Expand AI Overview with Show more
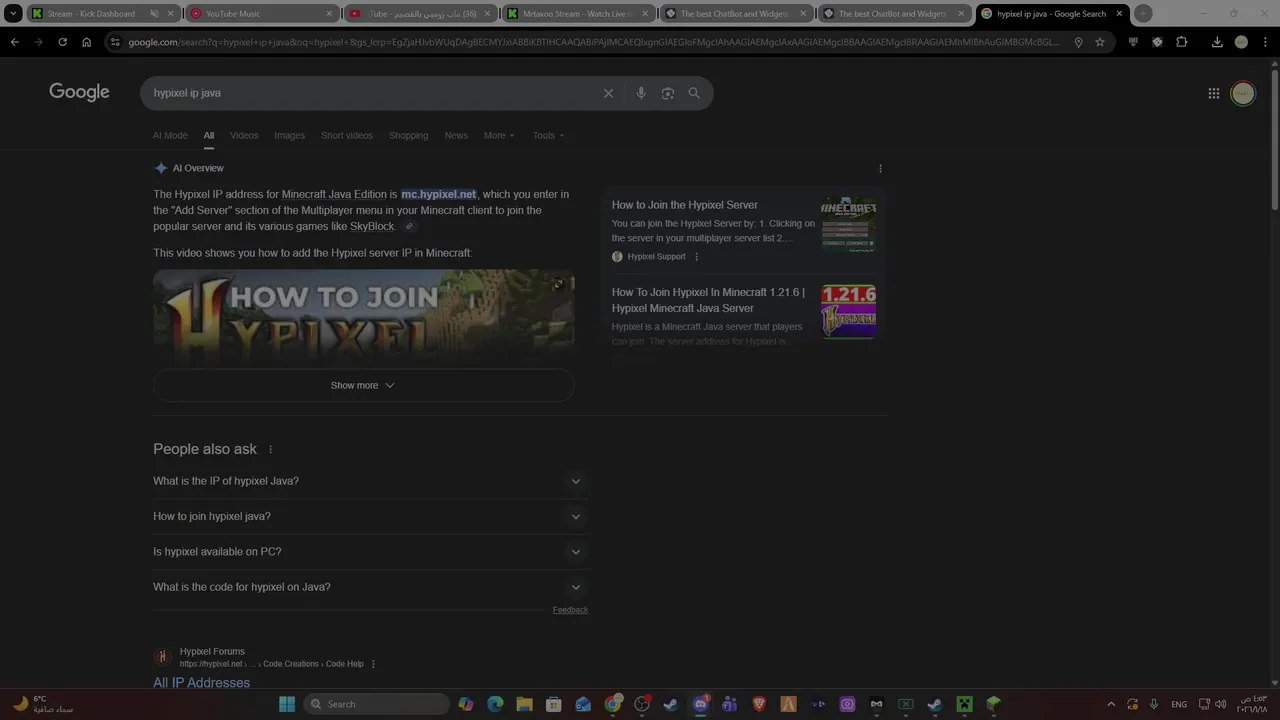The height and width of the screenshot is (720, 1280). [x=363, y=385]
